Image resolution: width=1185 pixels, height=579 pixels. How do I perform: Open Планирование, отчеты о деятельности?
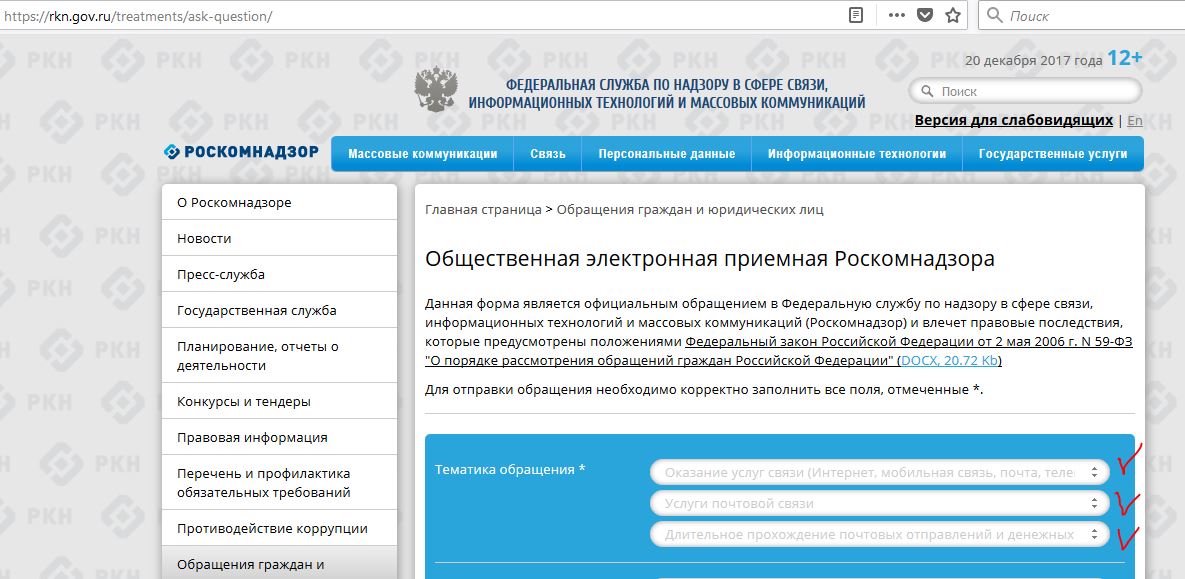tap(280, 356)
